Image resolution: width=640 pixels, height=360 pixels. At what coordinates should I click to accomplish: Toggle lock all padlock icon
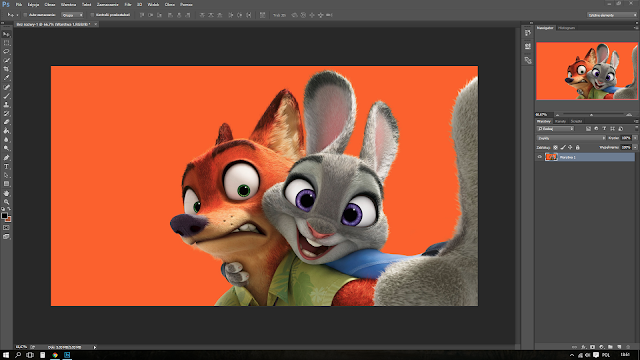pyautogui.click(x=578, y=147)
